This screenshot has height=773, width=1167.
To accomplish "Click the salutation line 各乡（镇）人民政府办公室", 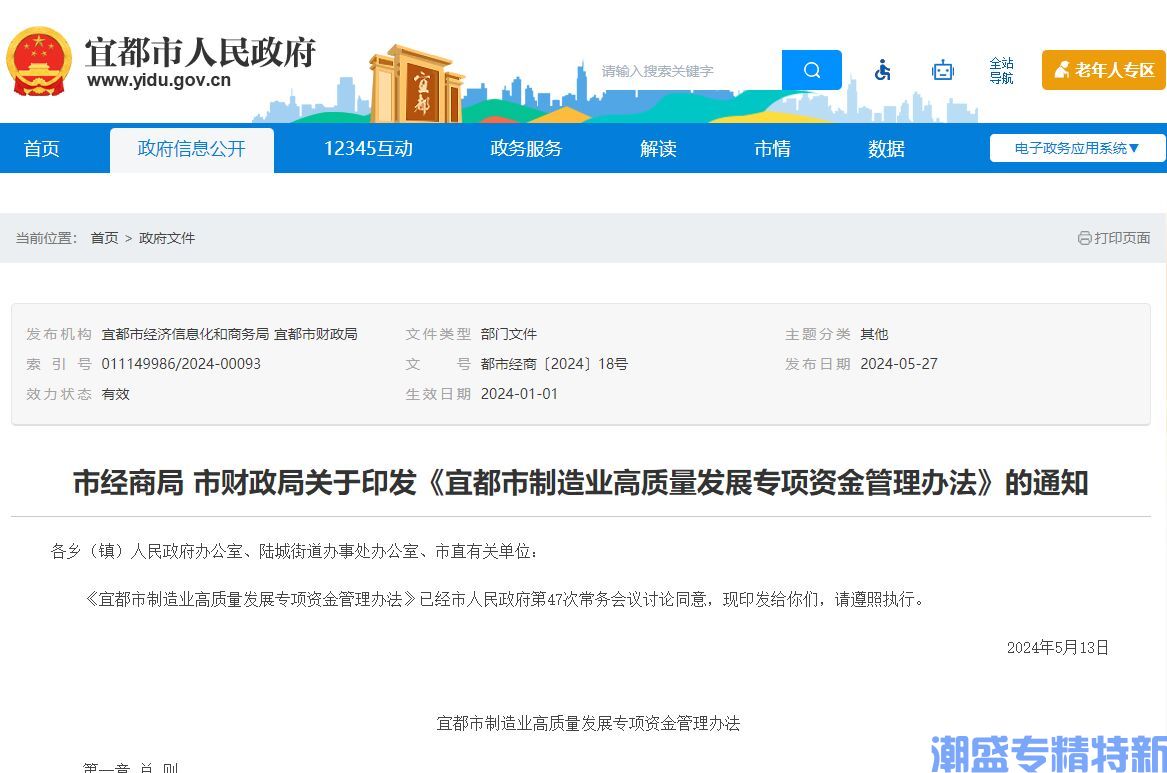I will coord(294,551).
